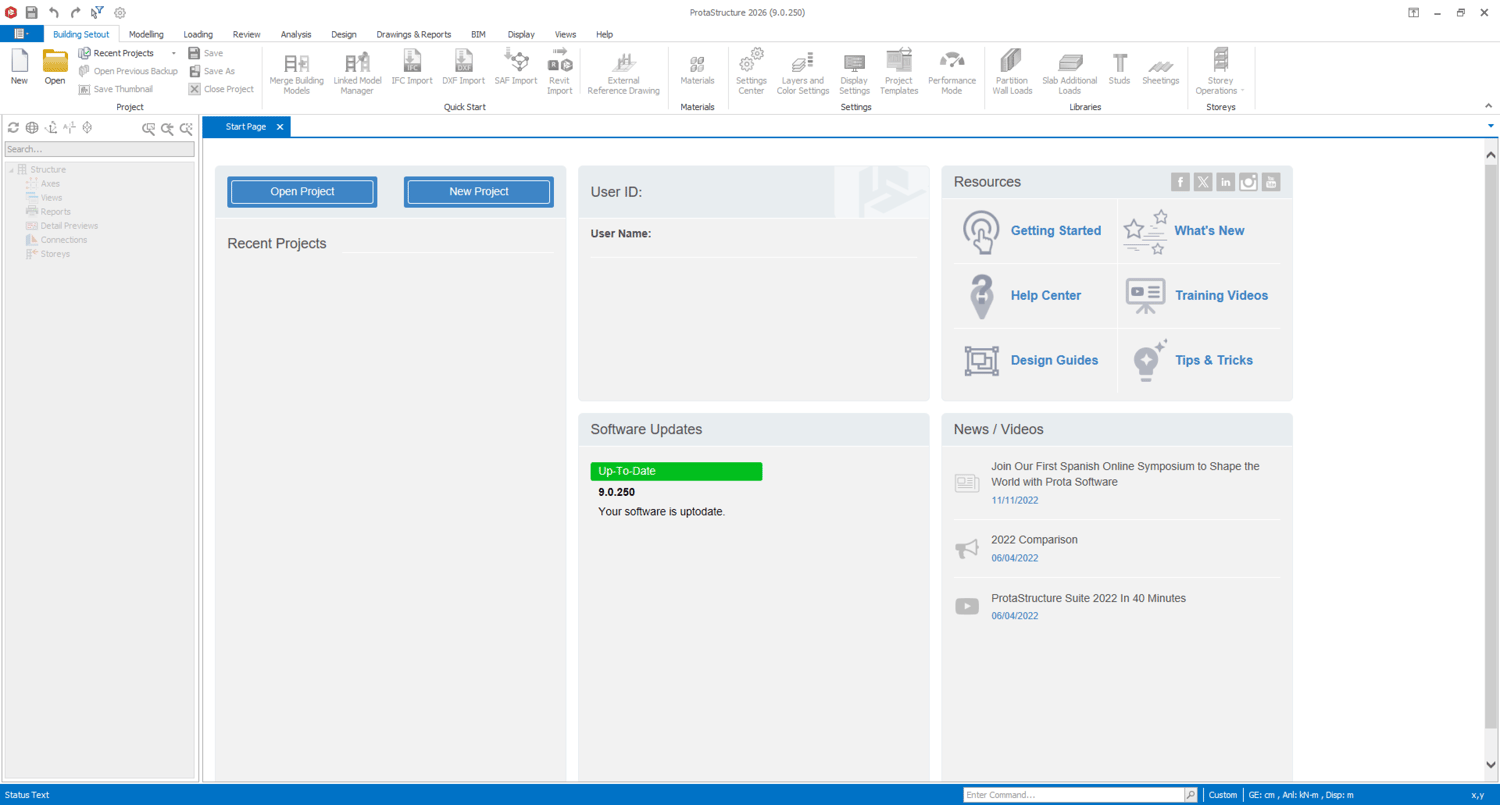Click the gear icon in quick access toolbar

click(x=120, y=13)
